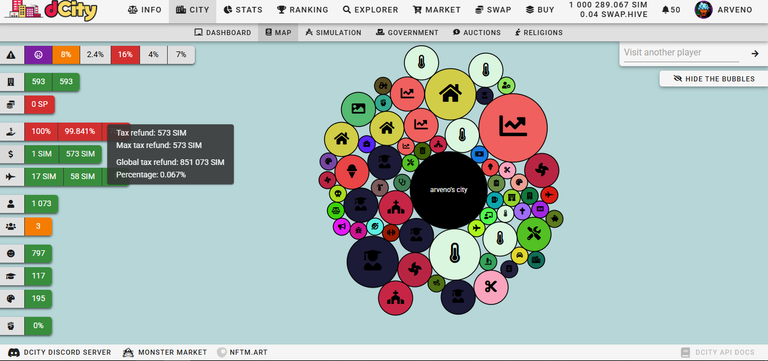Screen dimensions: 768x361
Task: Open the Monster Market link
Action: (x=165, y=352)
